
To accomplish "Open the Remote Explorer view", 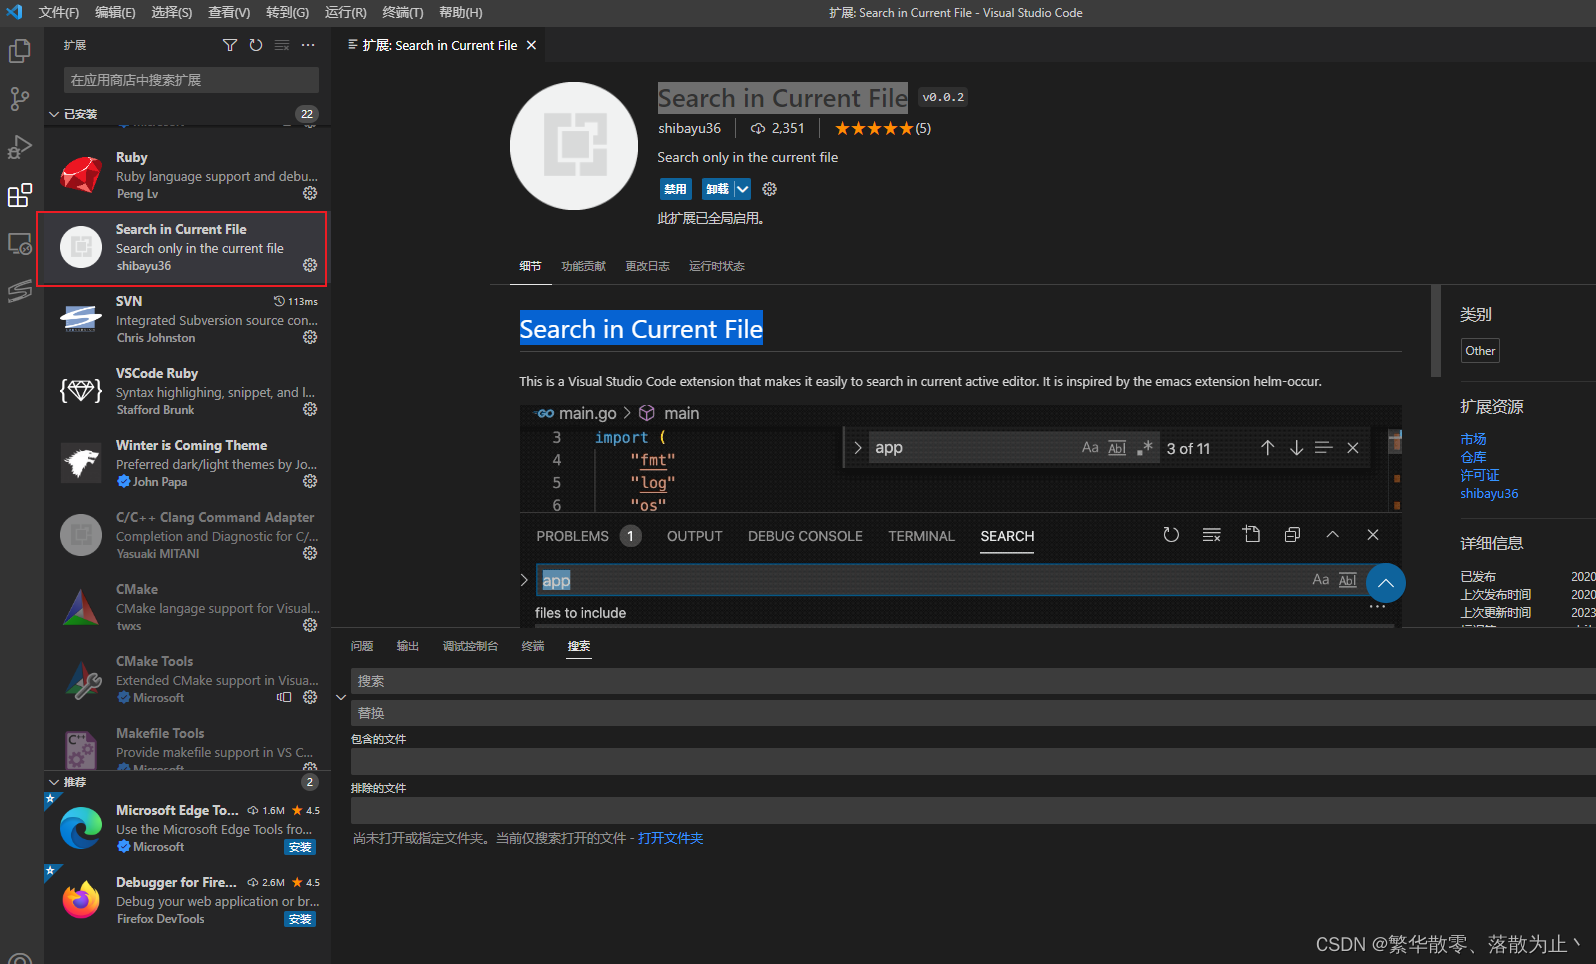I will click(x=20, y=243).
